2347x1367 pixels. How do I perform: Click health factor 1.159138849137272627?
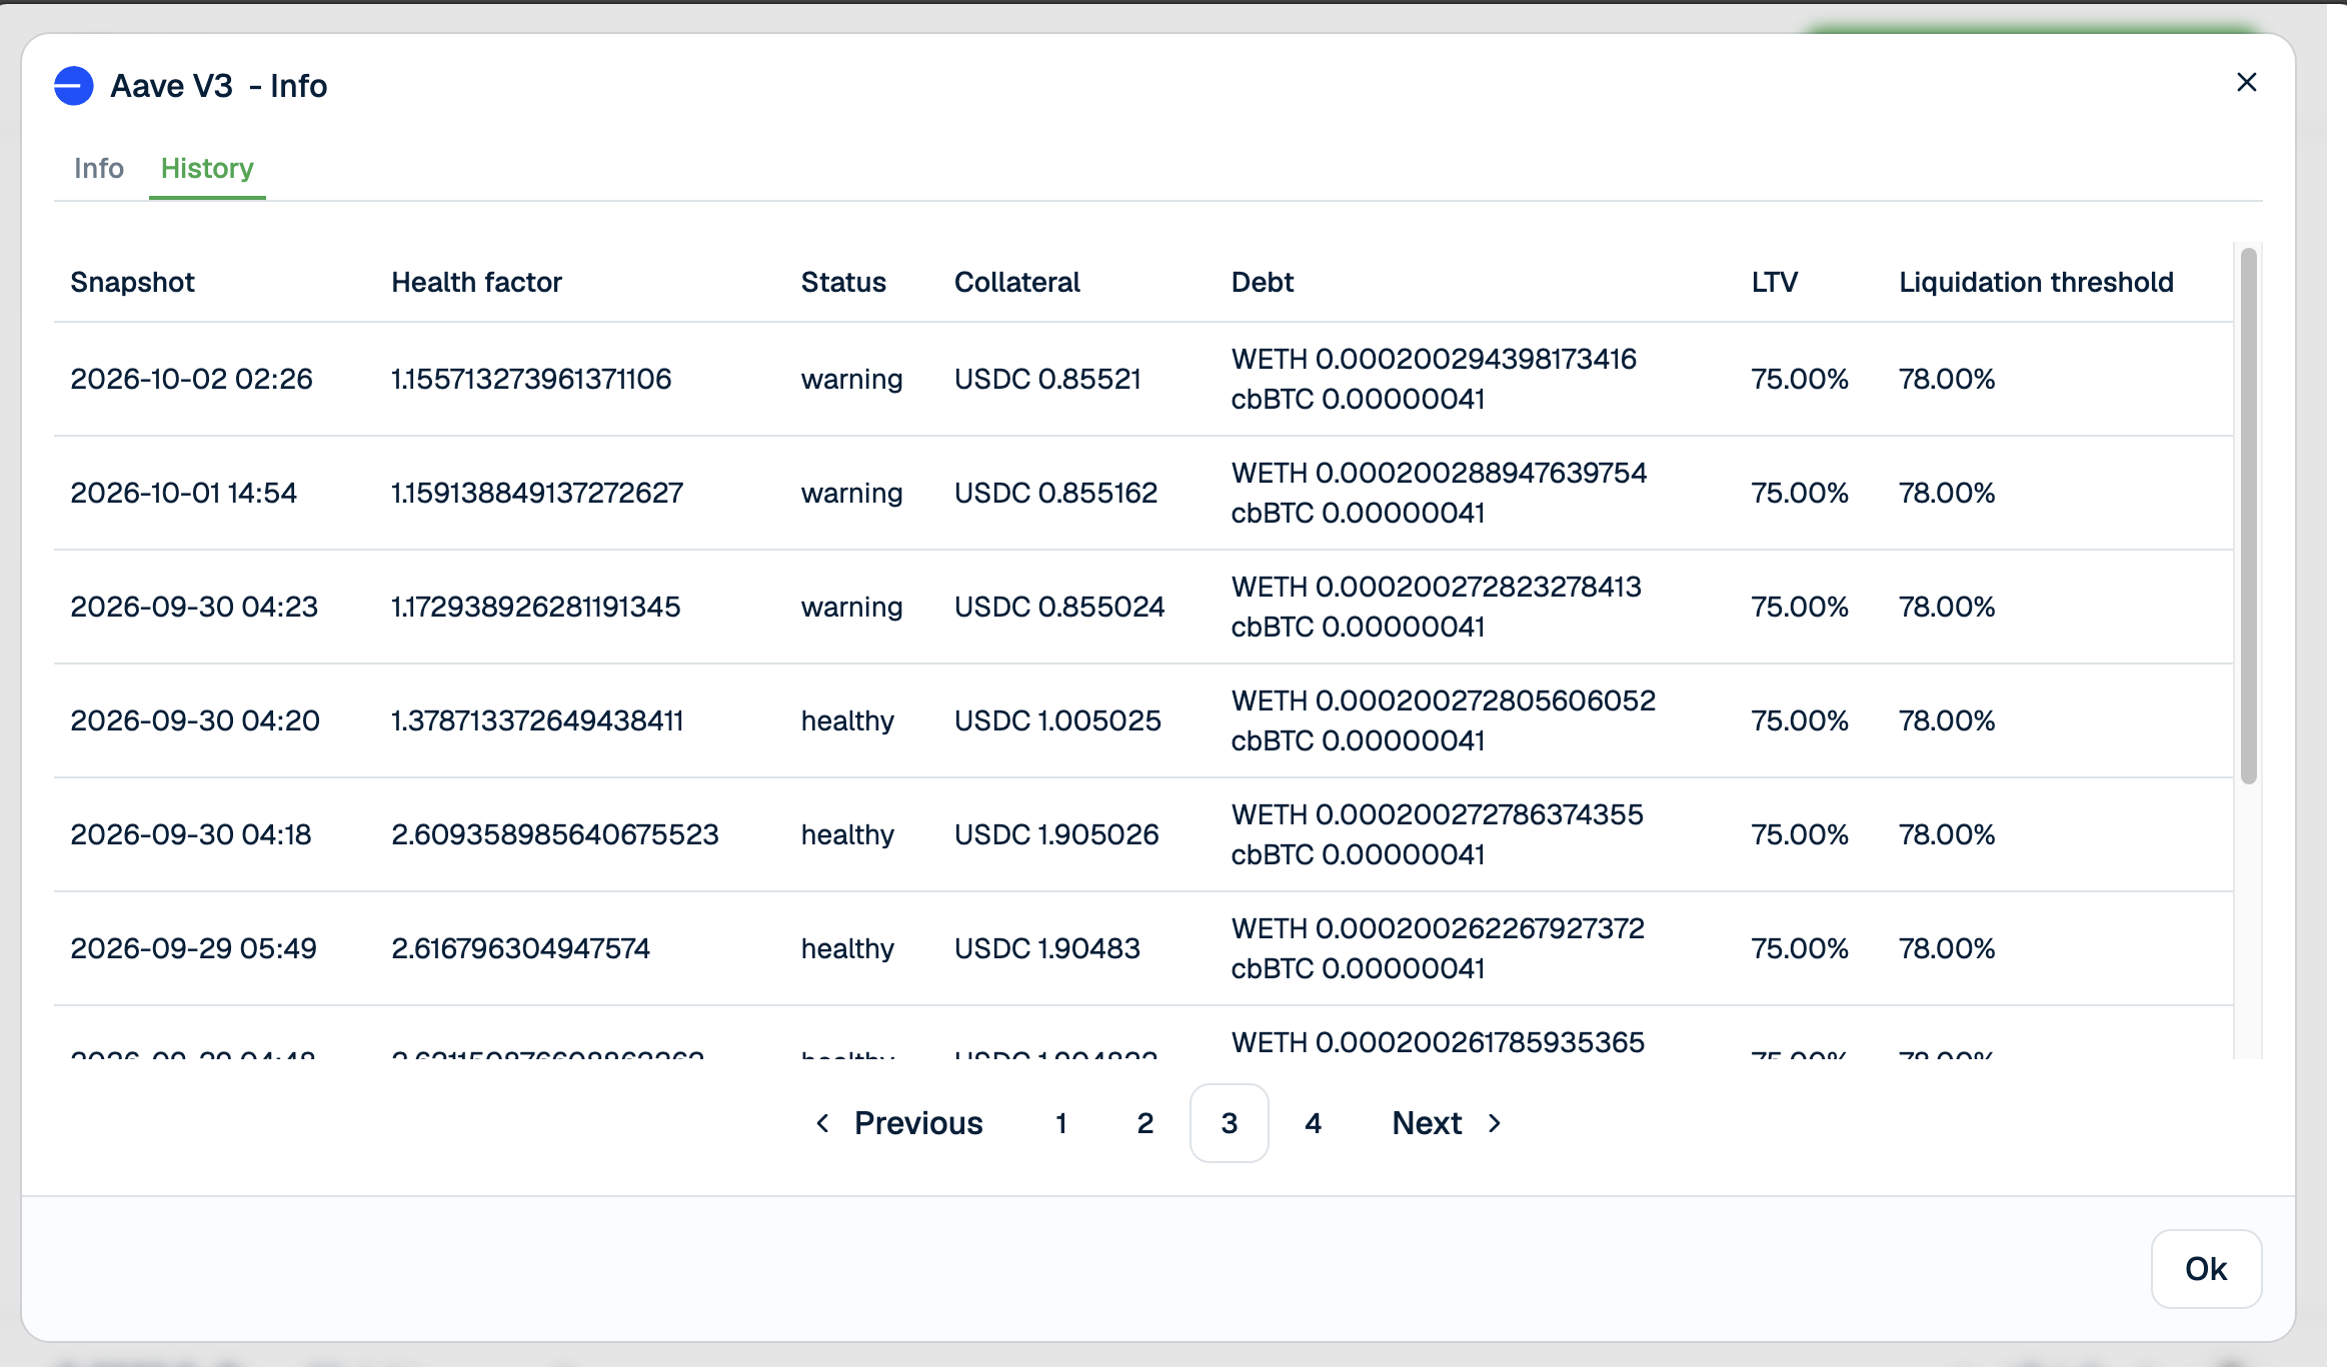click(x=537, y=493)
